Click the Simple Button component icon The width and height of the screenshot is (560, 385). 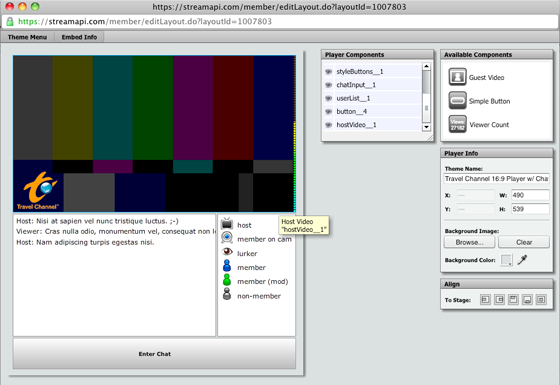pyautogui.click(x=457, y=101)
